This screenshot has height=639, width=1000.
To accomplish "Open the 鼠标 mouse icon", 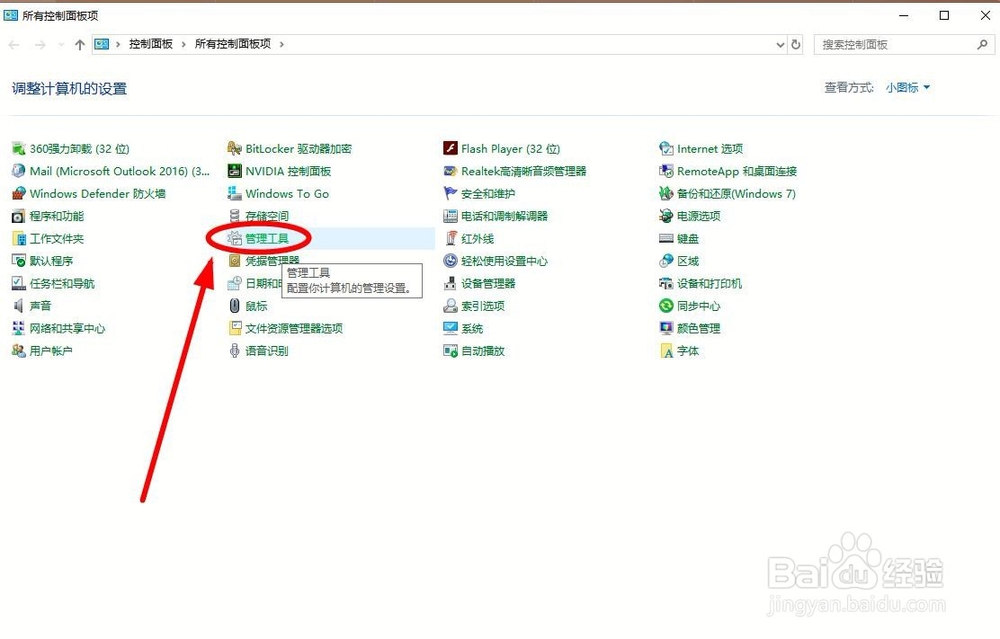I will pos(234,305).
